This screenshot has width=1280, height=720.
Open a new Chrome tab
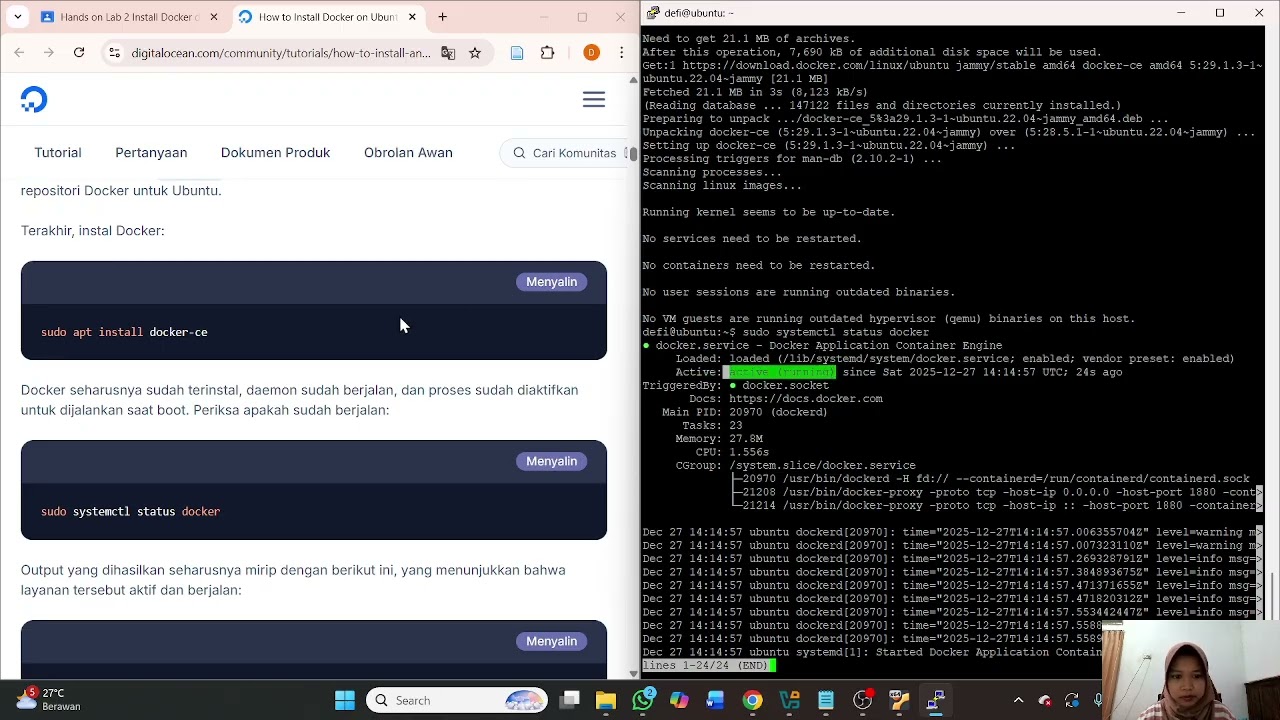point(443,17)
